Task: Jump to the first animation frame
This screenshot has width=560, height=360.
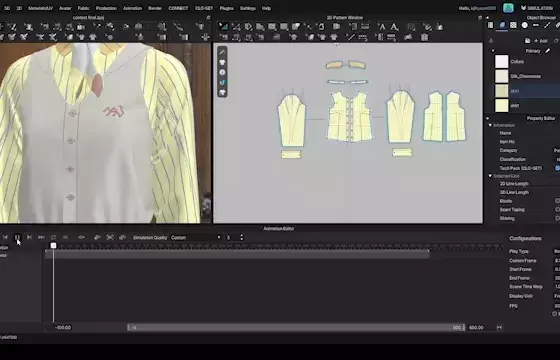Action: [x=5, y=237]
